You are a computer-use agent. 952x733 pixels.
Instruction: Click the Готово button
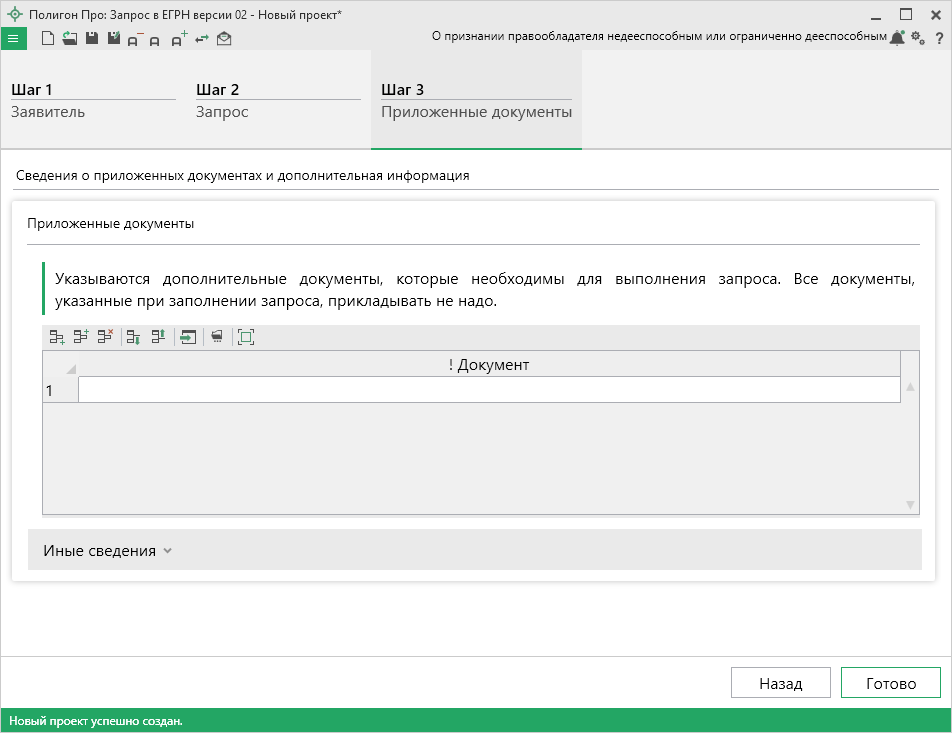pos(890,684)
